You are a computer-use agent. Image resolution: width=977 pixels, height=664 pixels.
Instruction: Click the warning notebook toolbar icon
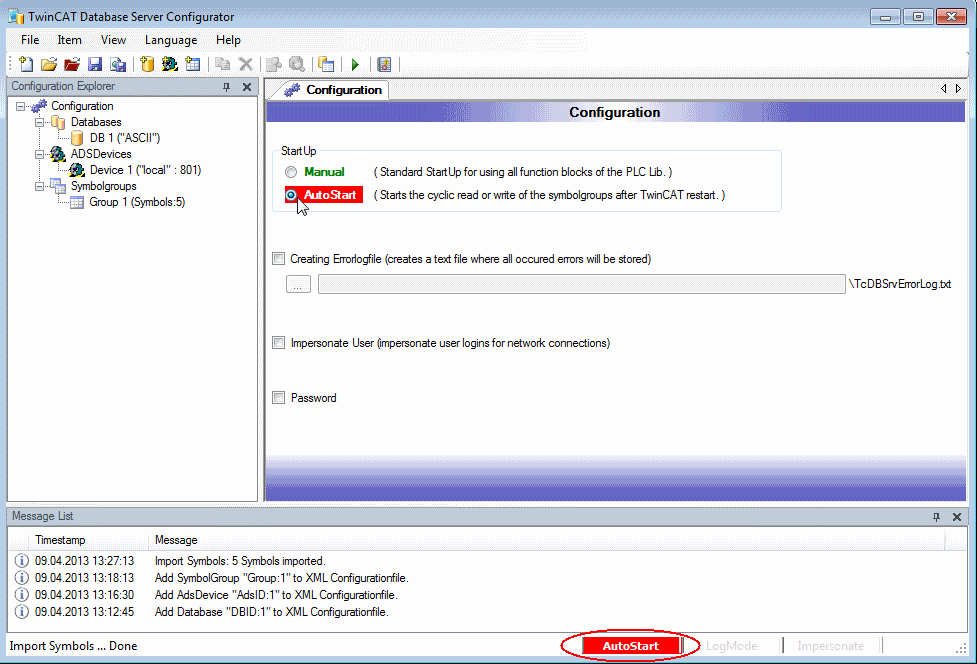pyautogui.click(x=384, y=64)
